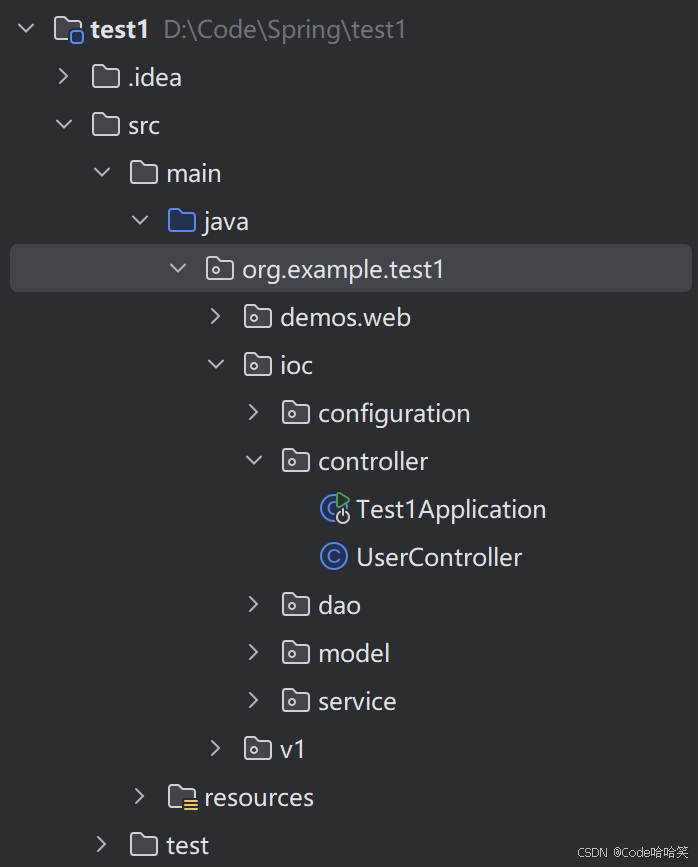Select the service package label
The height and width of the screenshot is (867, 698).
click(357, 701)
